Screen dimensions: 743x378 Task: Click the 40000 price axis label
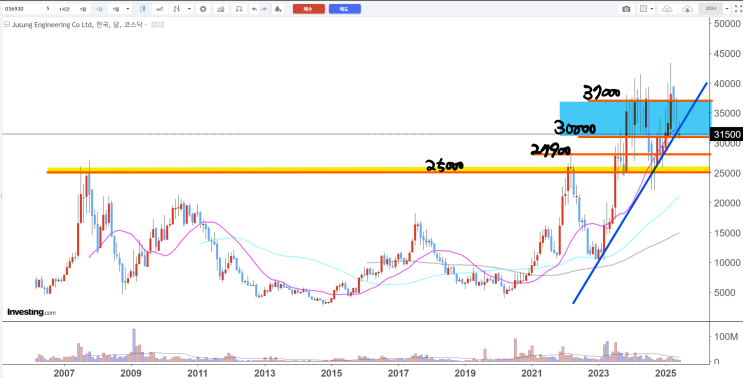pyautogui.click(x=727, y=83)
